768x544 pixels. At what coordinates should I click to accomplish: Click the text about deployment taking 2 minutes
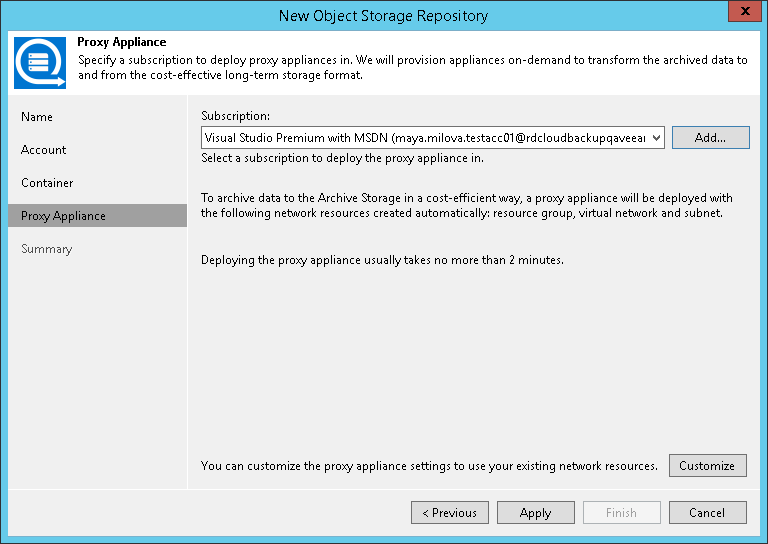coord(382,260)
